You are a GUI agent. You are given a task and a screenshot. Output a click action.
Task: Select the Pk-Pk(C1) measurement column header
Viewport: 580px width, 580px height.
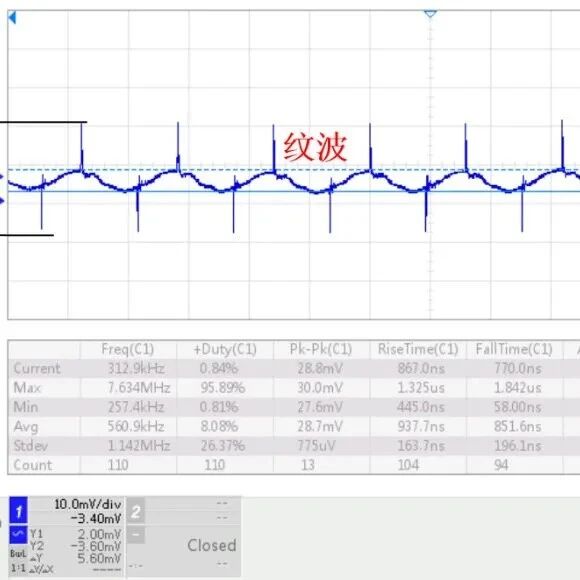click(x=320, y=349)
